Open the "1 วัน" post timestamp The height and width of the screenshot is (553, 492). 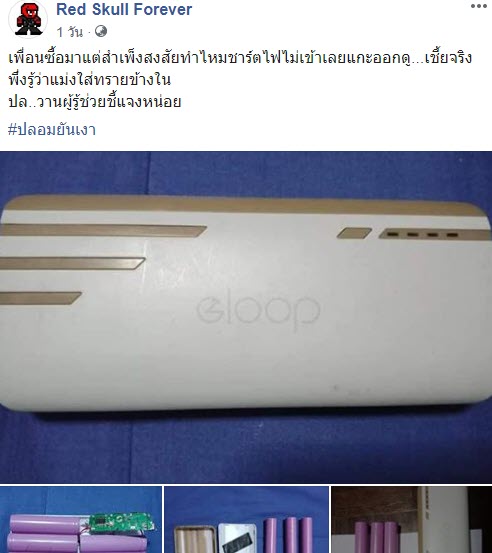(70, 32)
